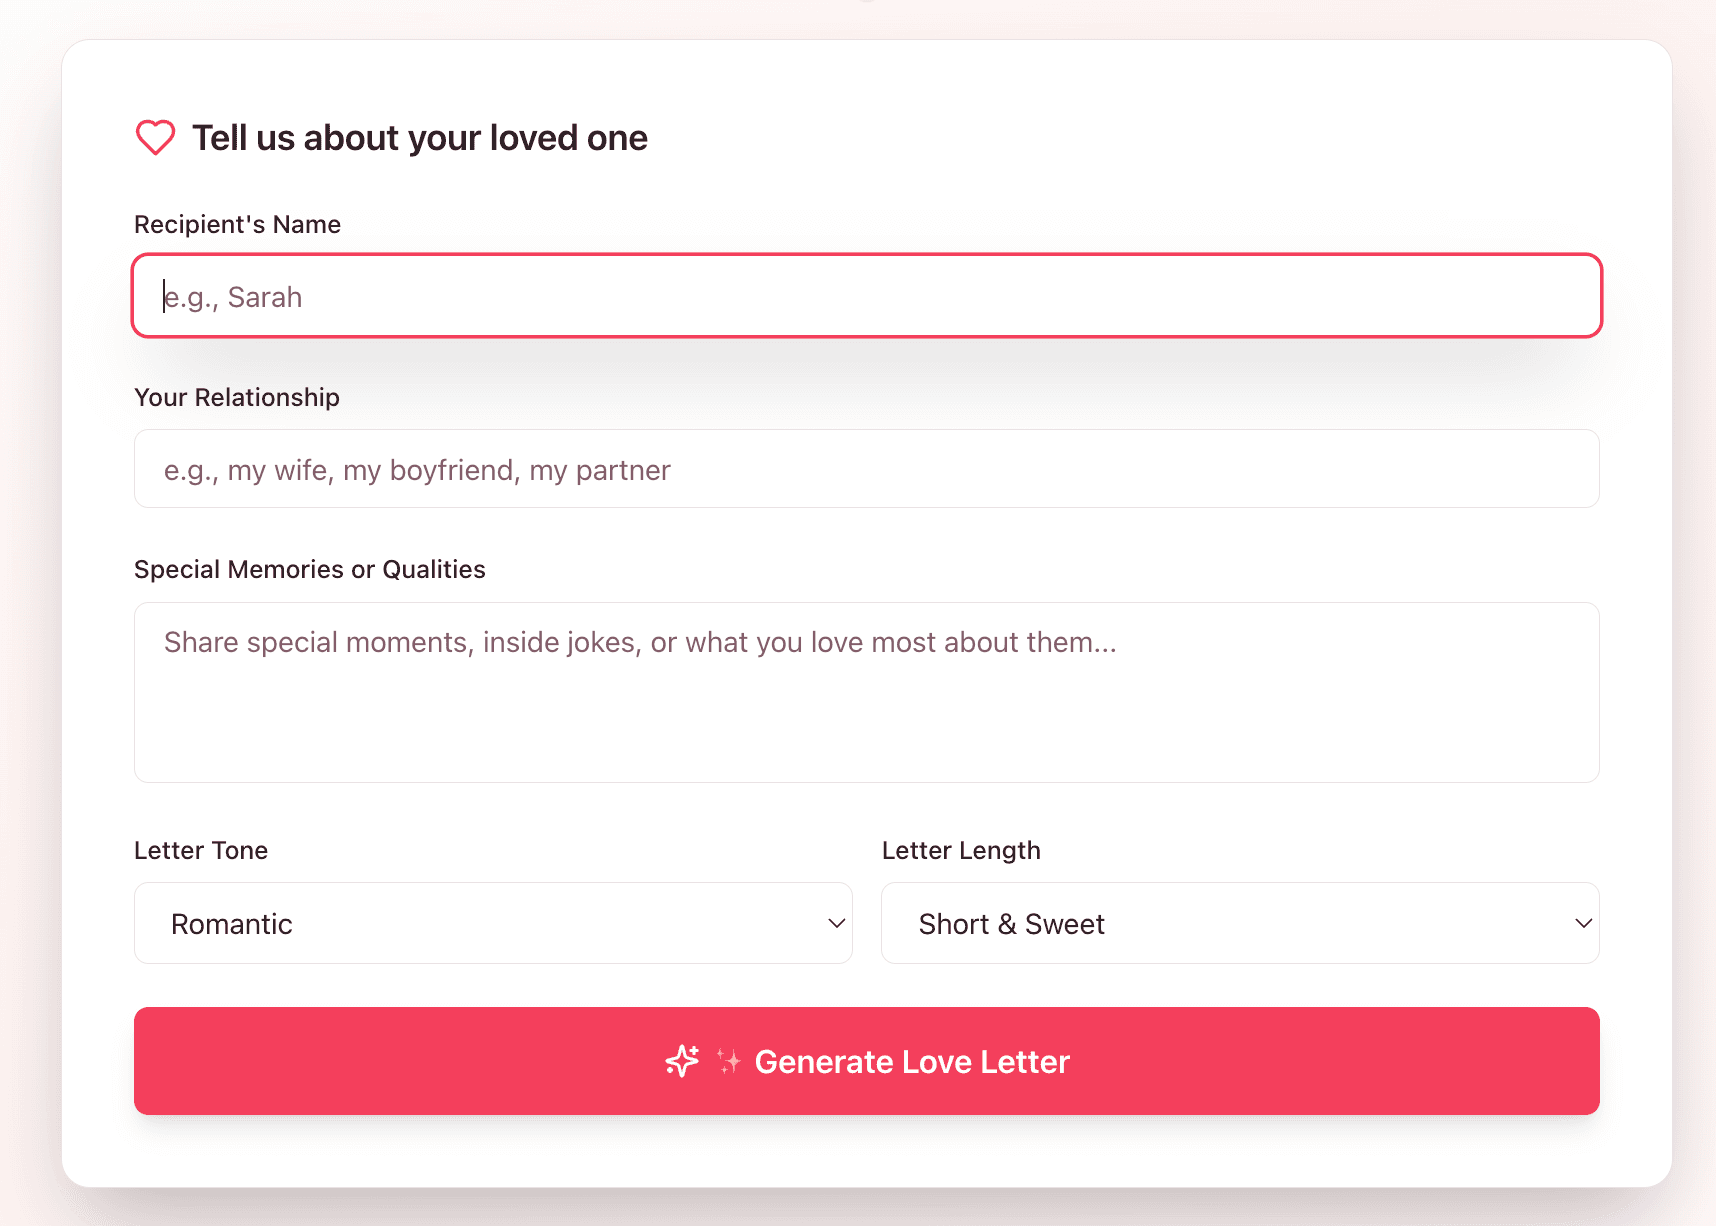The width and height of the screenshot is (1716, 1226).
Task: Click the Recipient's Name label
Action: click(x=237, y=224)
